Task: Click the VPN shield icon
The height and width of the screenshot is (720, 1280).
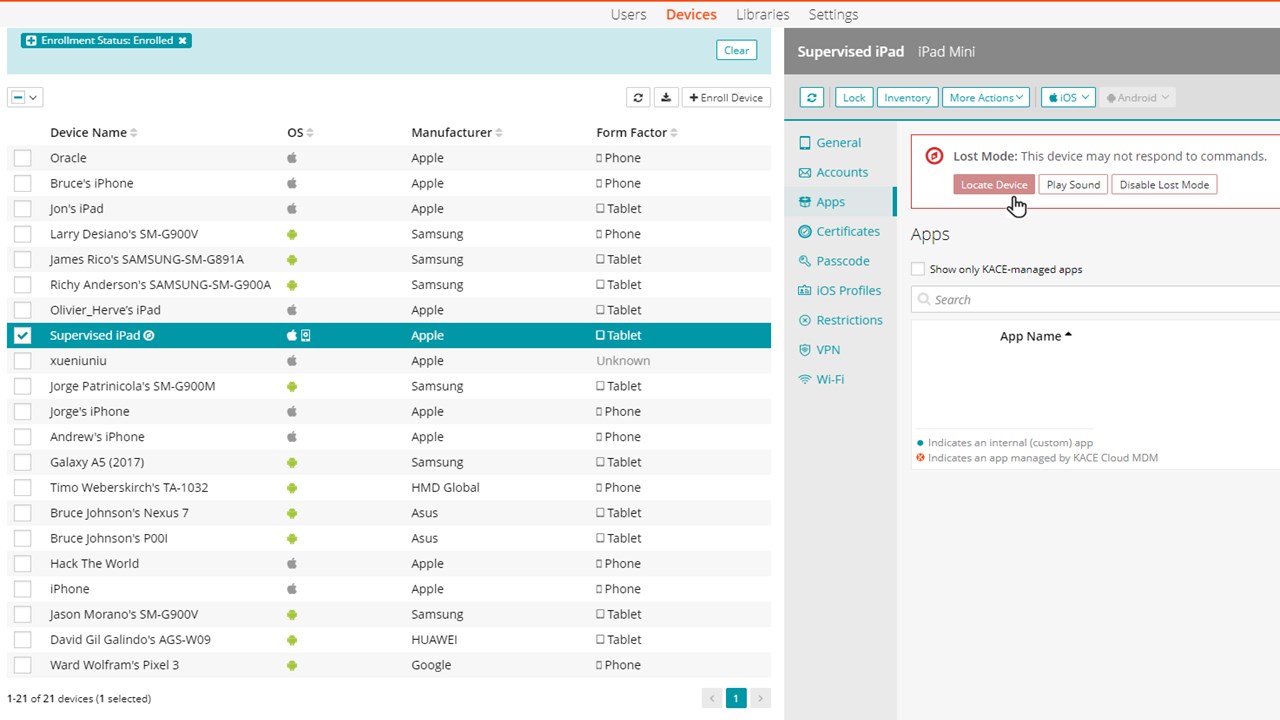Action: point(805,350)
